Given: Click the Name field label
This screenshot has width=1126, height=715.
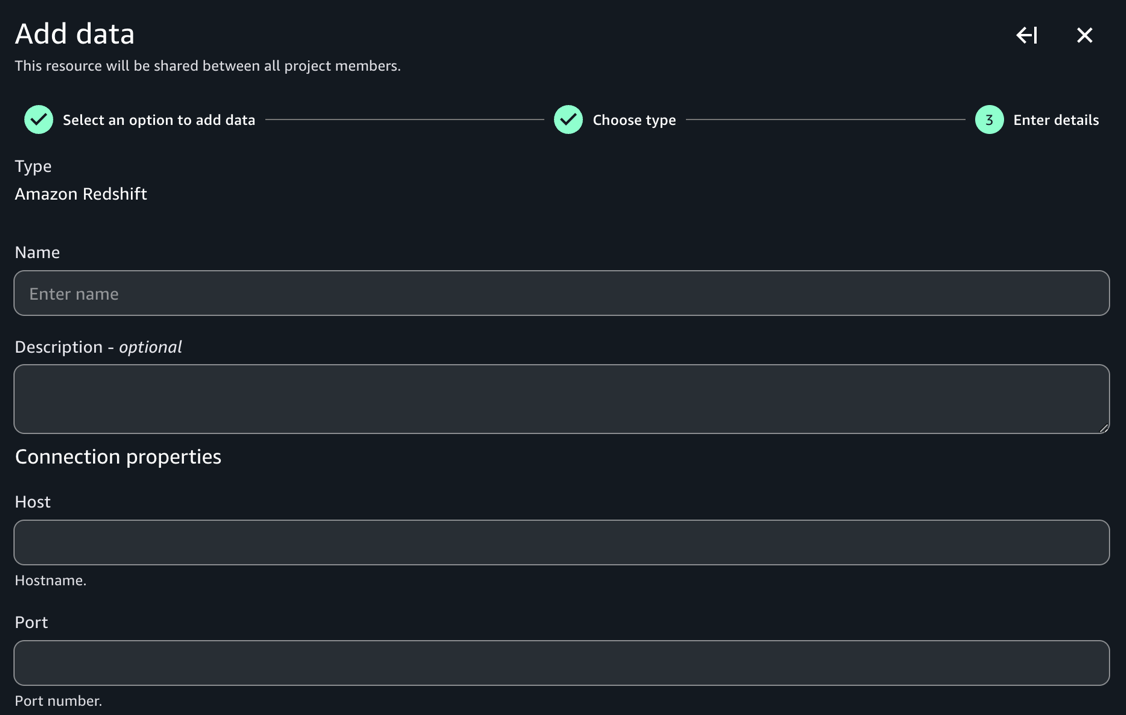Looking at the screenshot, I should 37,252.
